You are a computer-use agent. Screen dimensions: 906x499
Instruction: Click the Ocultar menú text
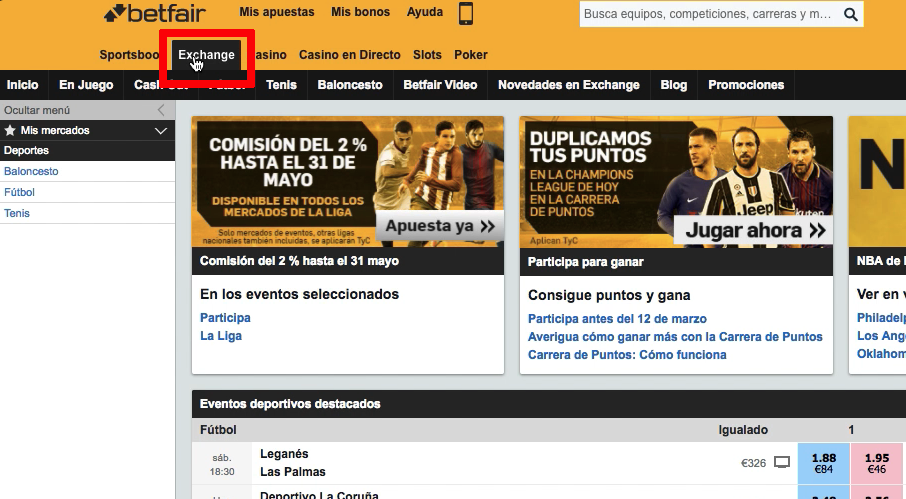point(37,110)
